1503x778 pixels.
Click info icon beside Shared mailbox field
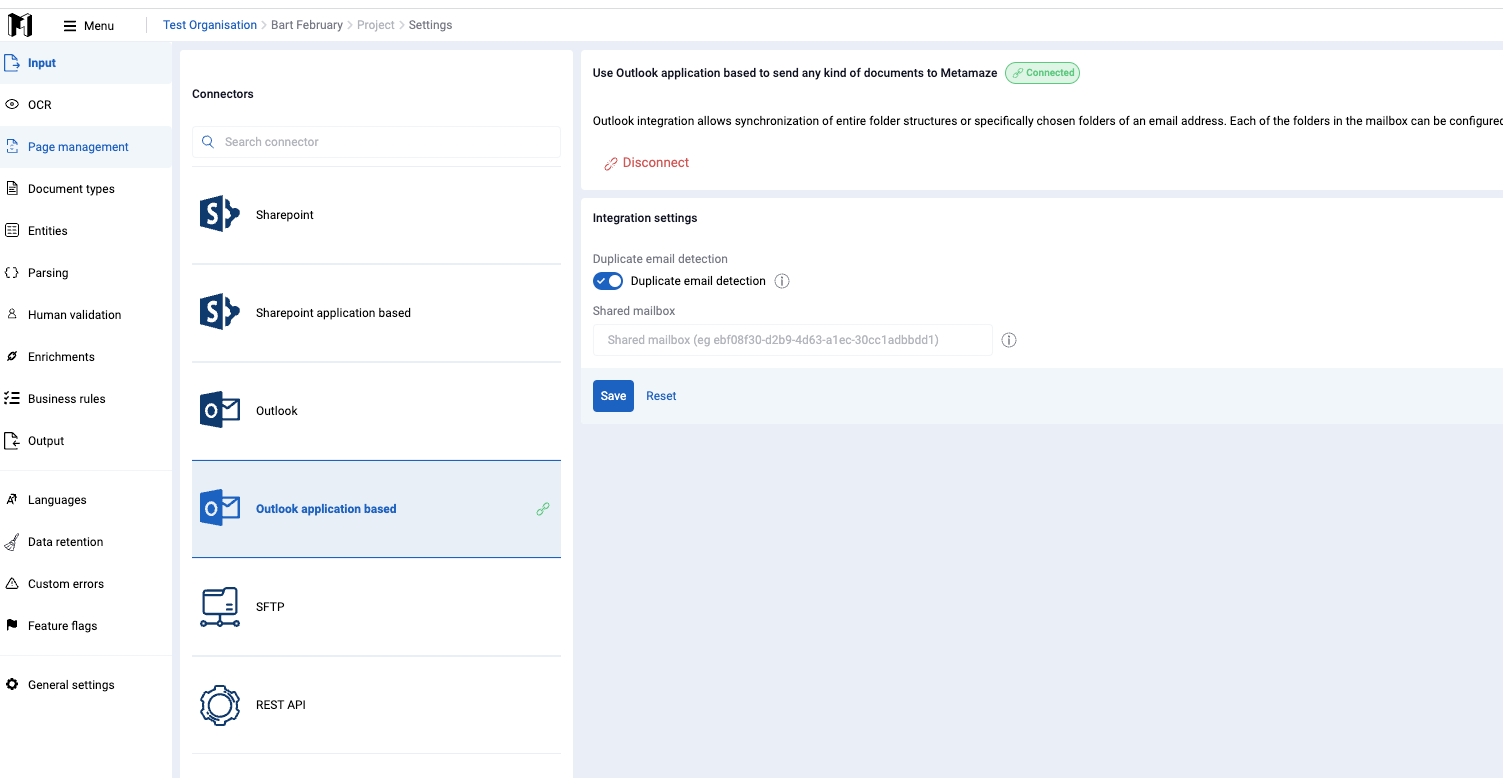(x=1009, y=340)
